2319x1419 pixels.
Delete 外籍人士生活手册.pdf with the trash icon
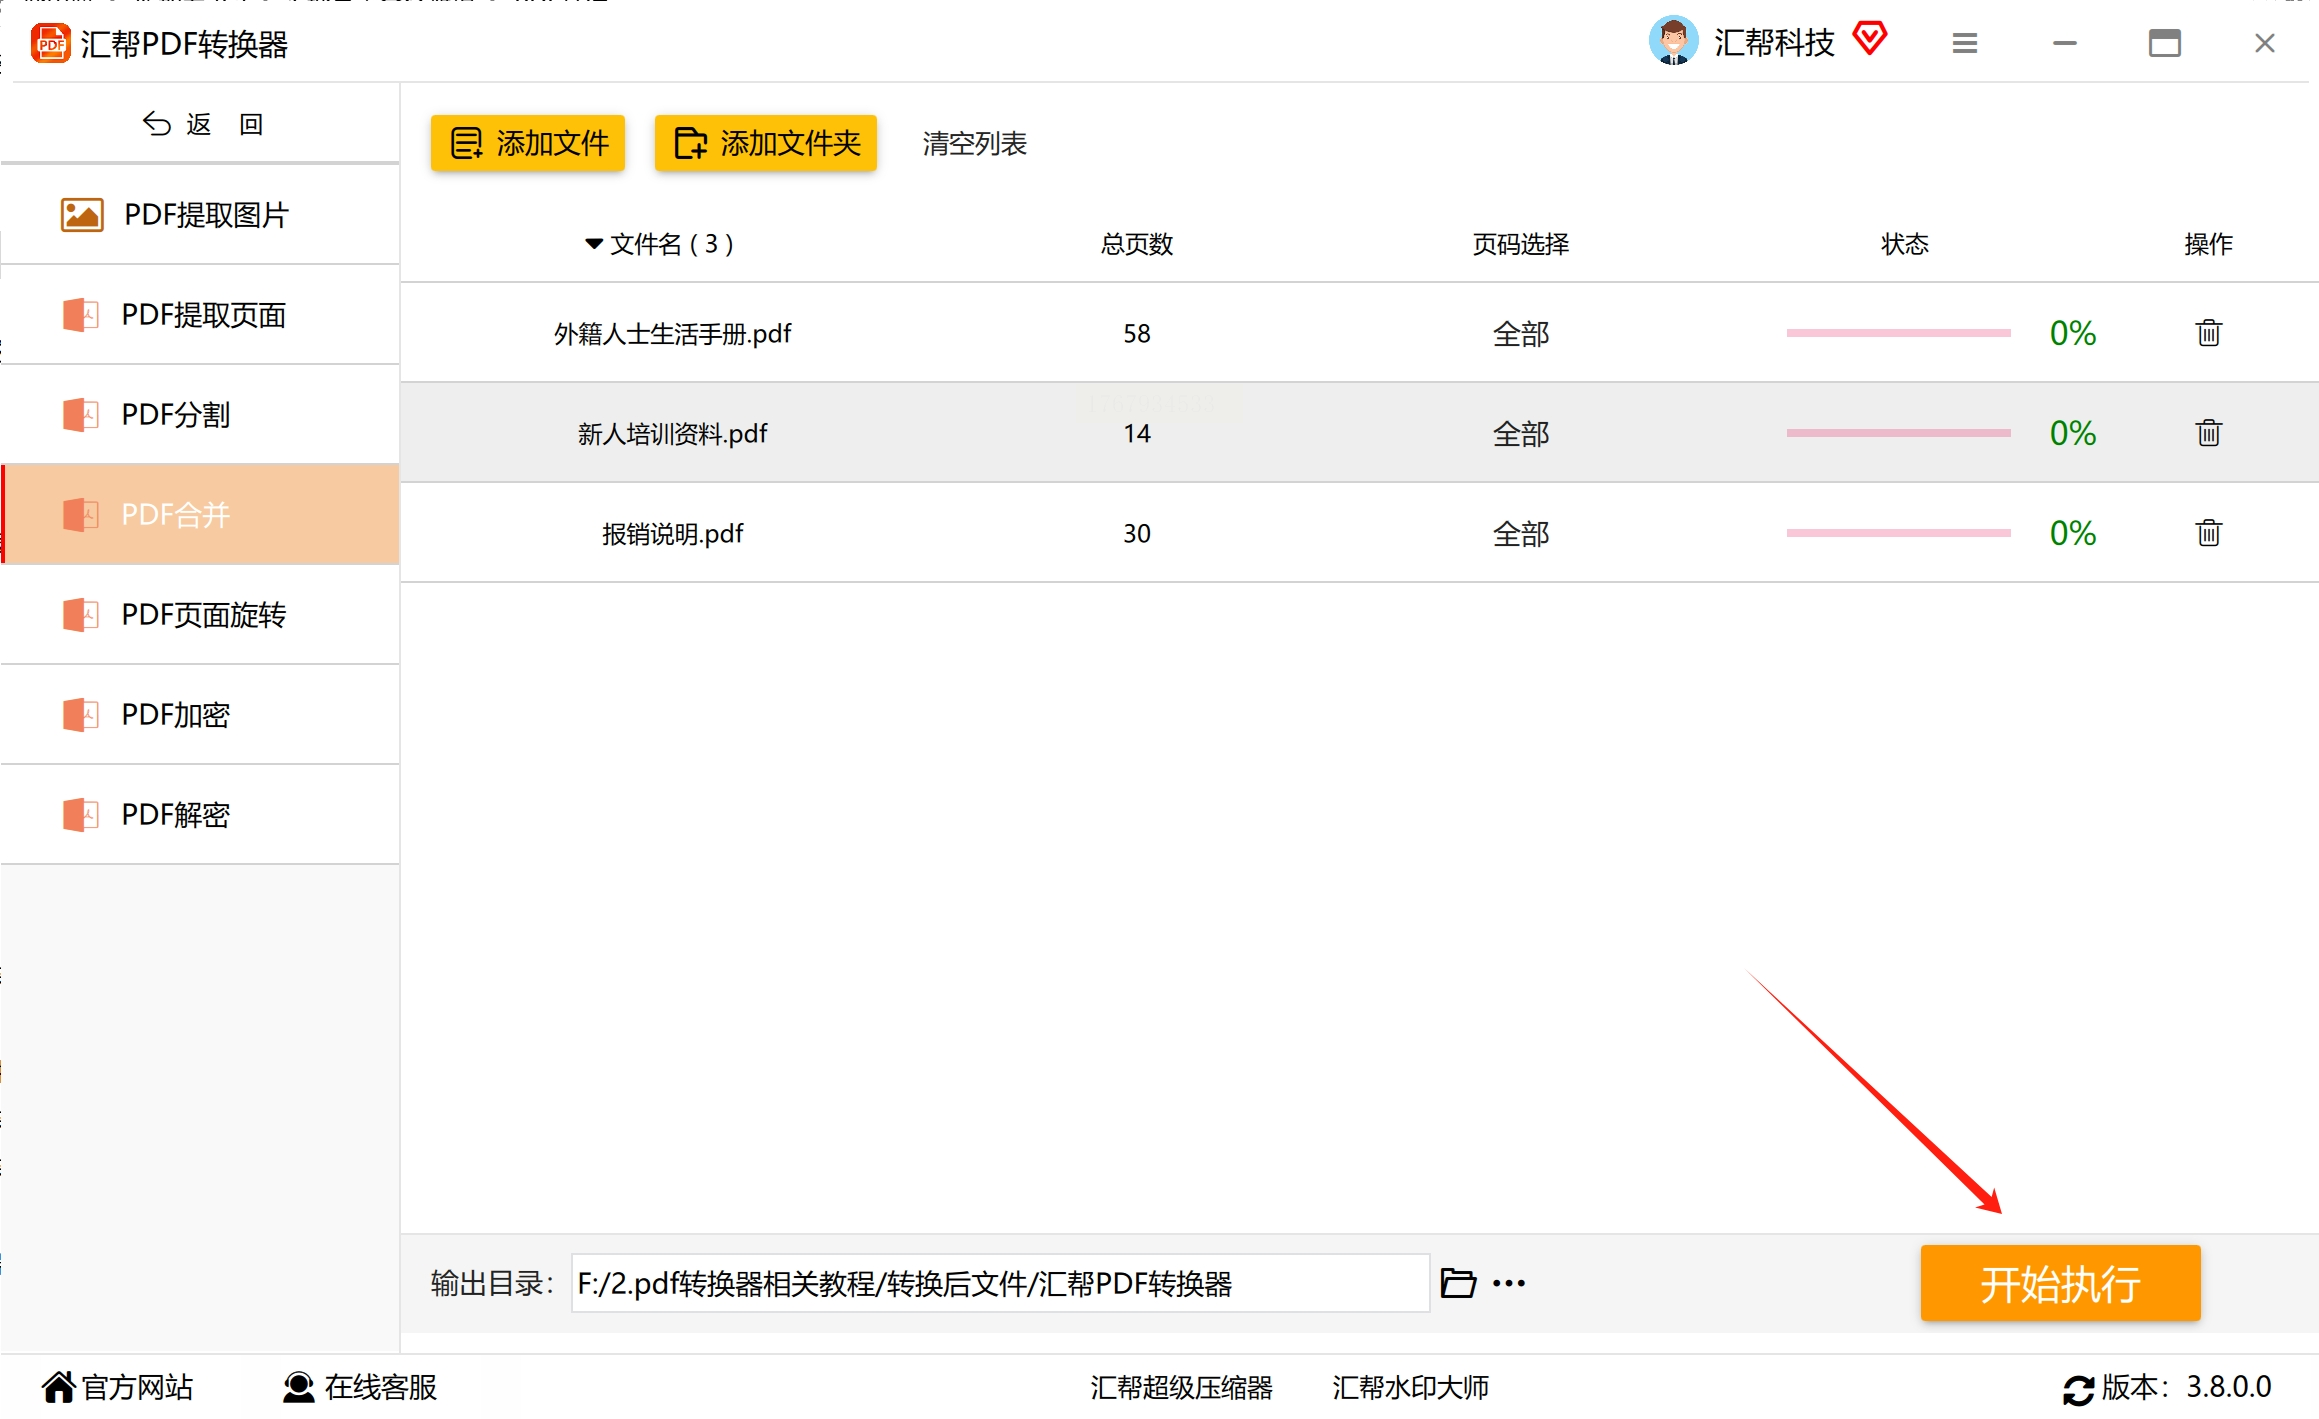click(2208, 333)
